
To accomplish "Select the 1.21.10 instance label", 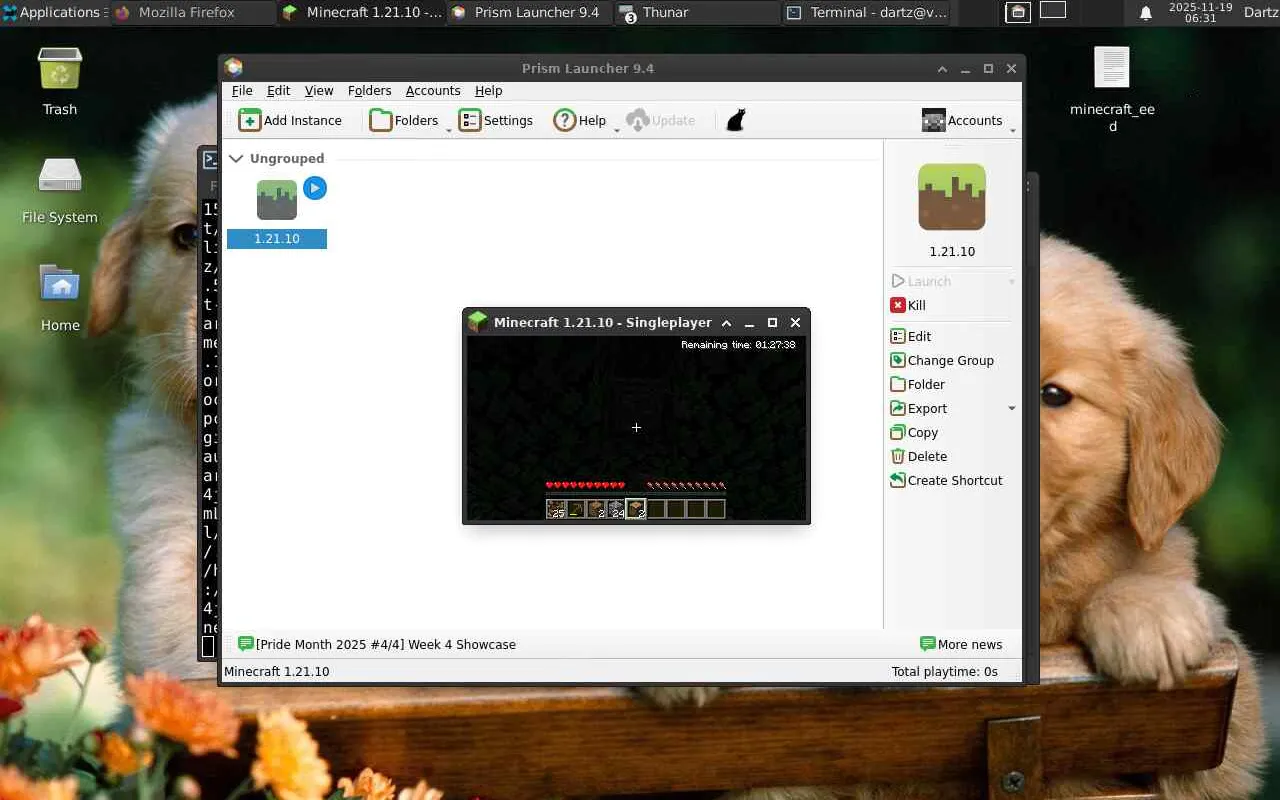I will [x=277, y=239].
